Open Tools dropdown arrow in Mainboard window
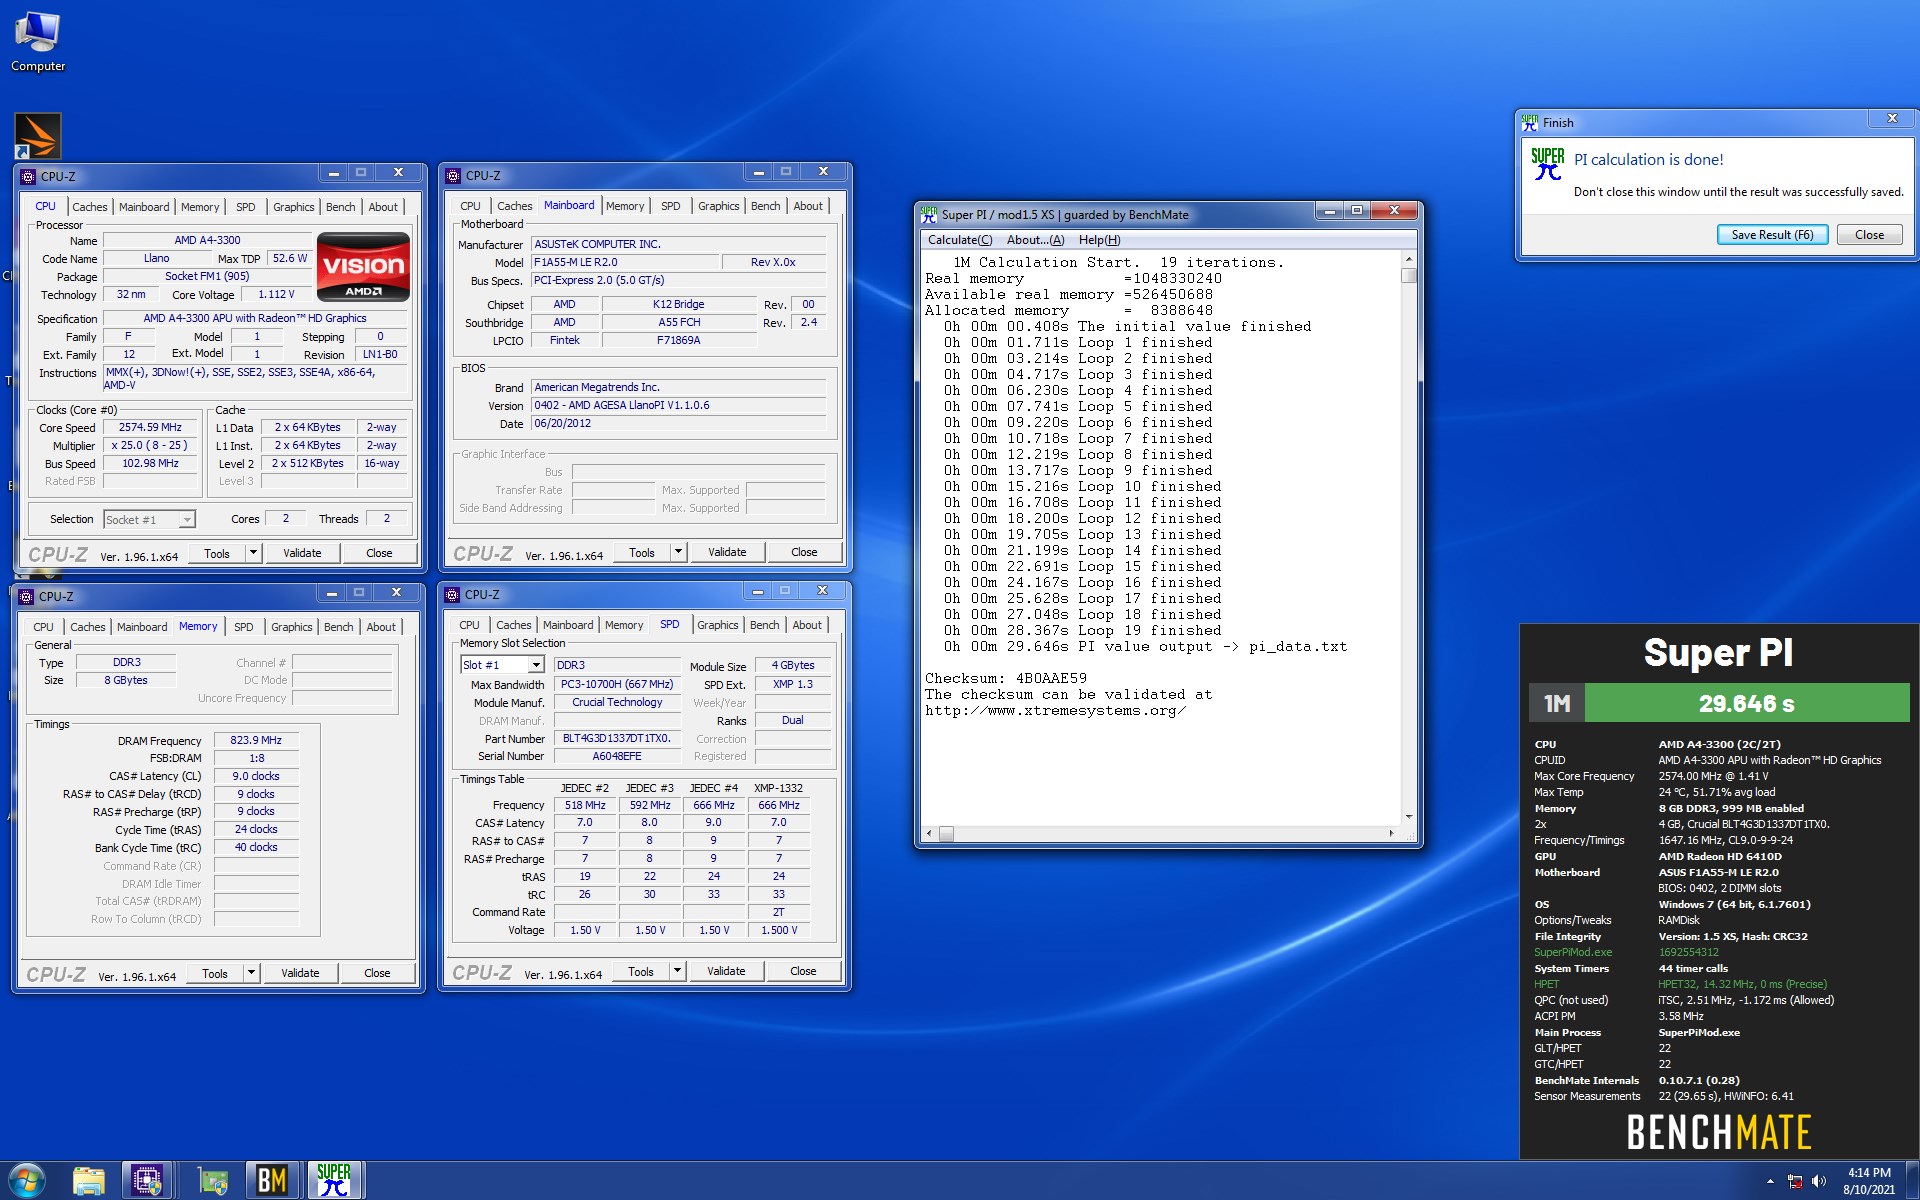The image size is (1920, 1200). (678, 552)
